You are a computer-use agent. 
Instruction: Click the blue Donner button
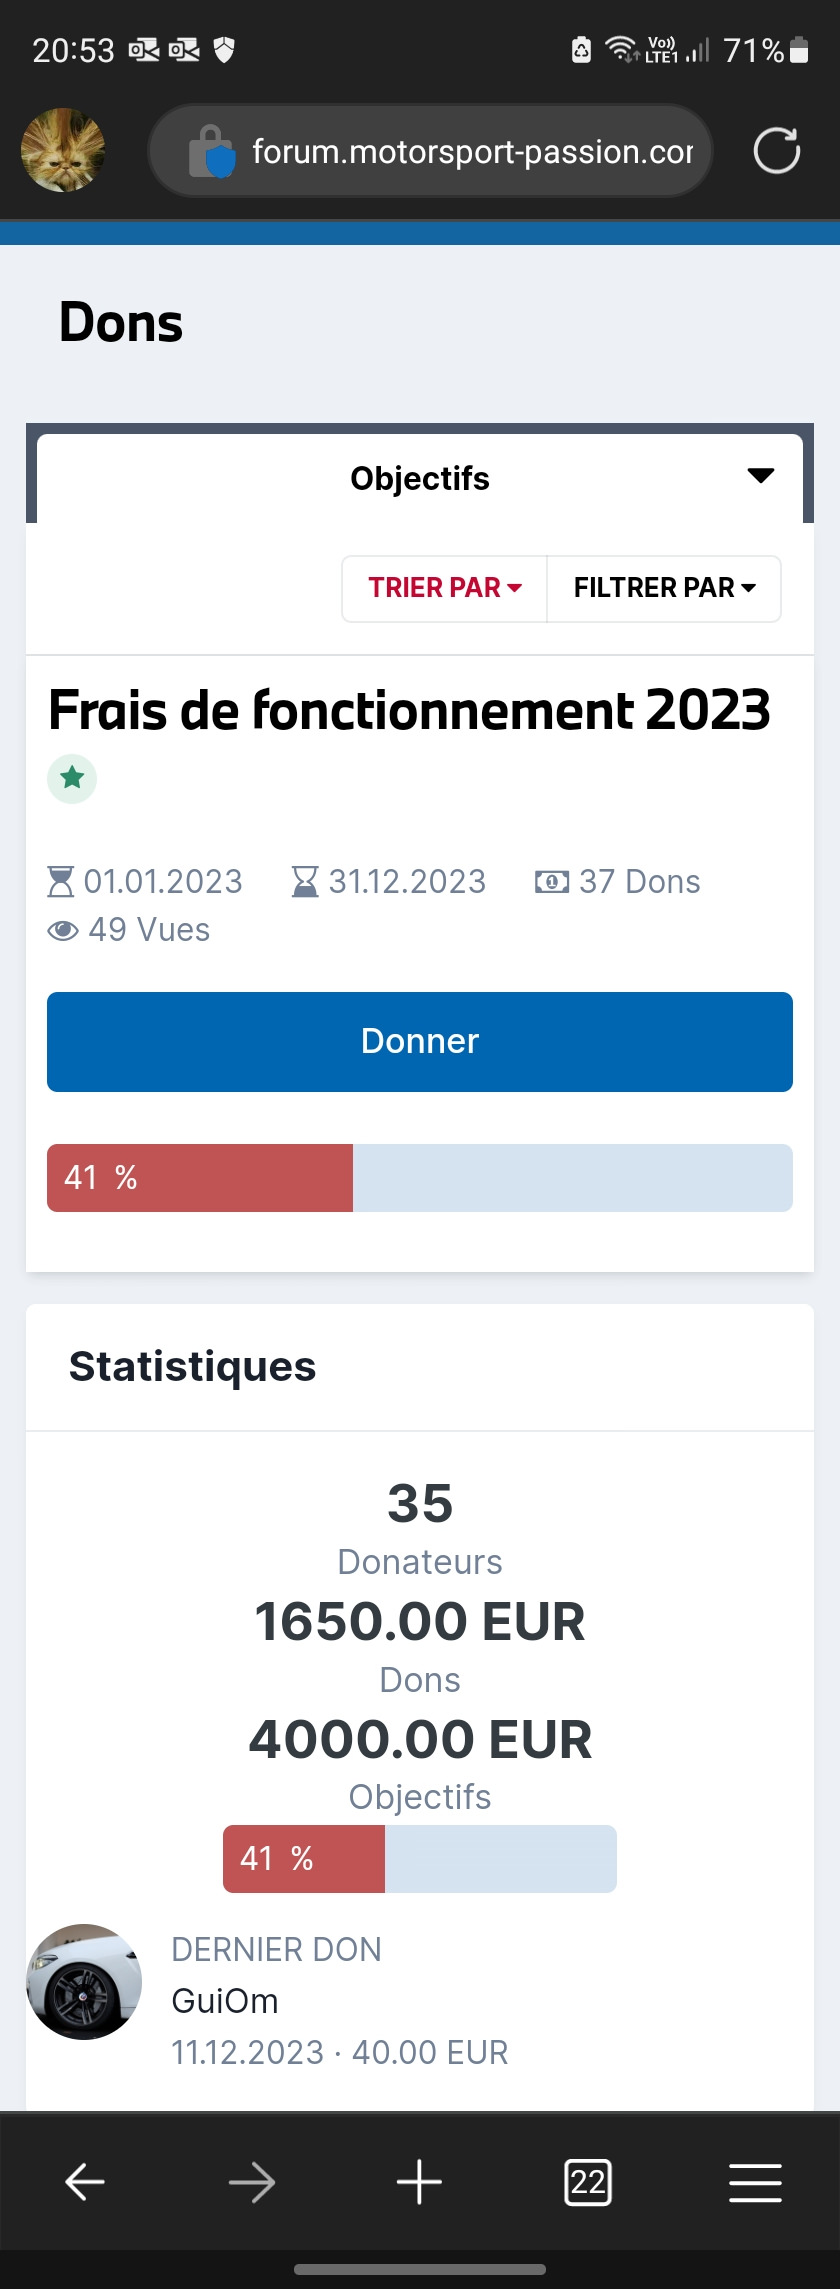(420, 1041)
